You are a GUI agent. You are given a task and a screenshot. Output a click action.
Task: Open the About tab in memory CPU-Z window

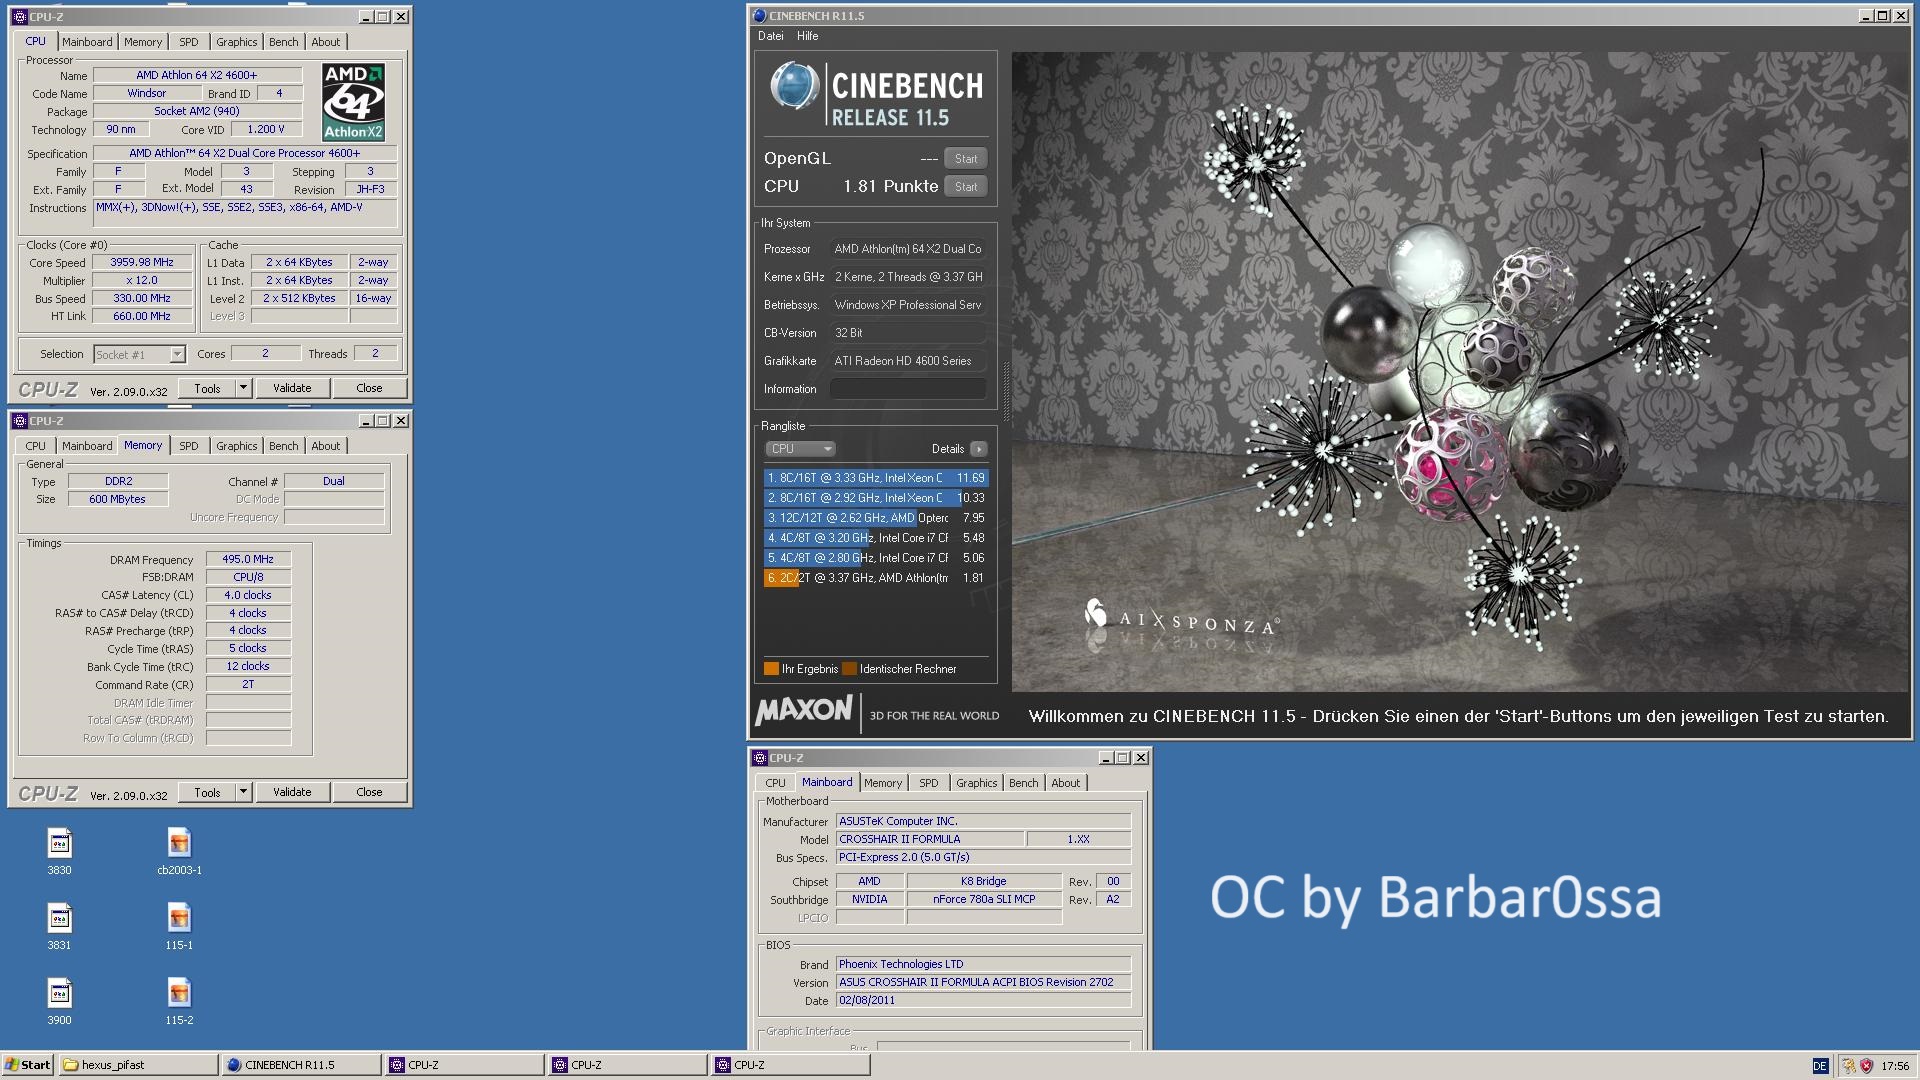[326, 446]
